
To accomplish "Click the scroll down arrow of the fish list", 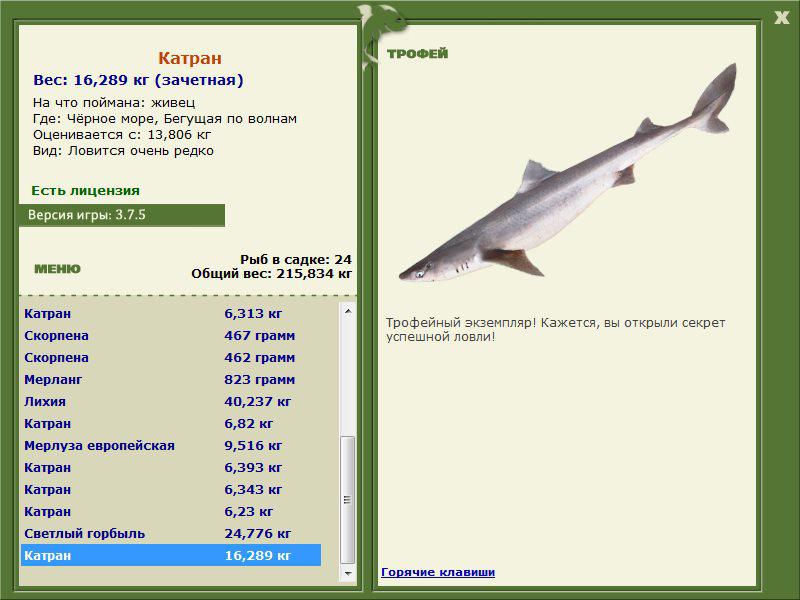I will pyautogui.click(x=347, y=573).
